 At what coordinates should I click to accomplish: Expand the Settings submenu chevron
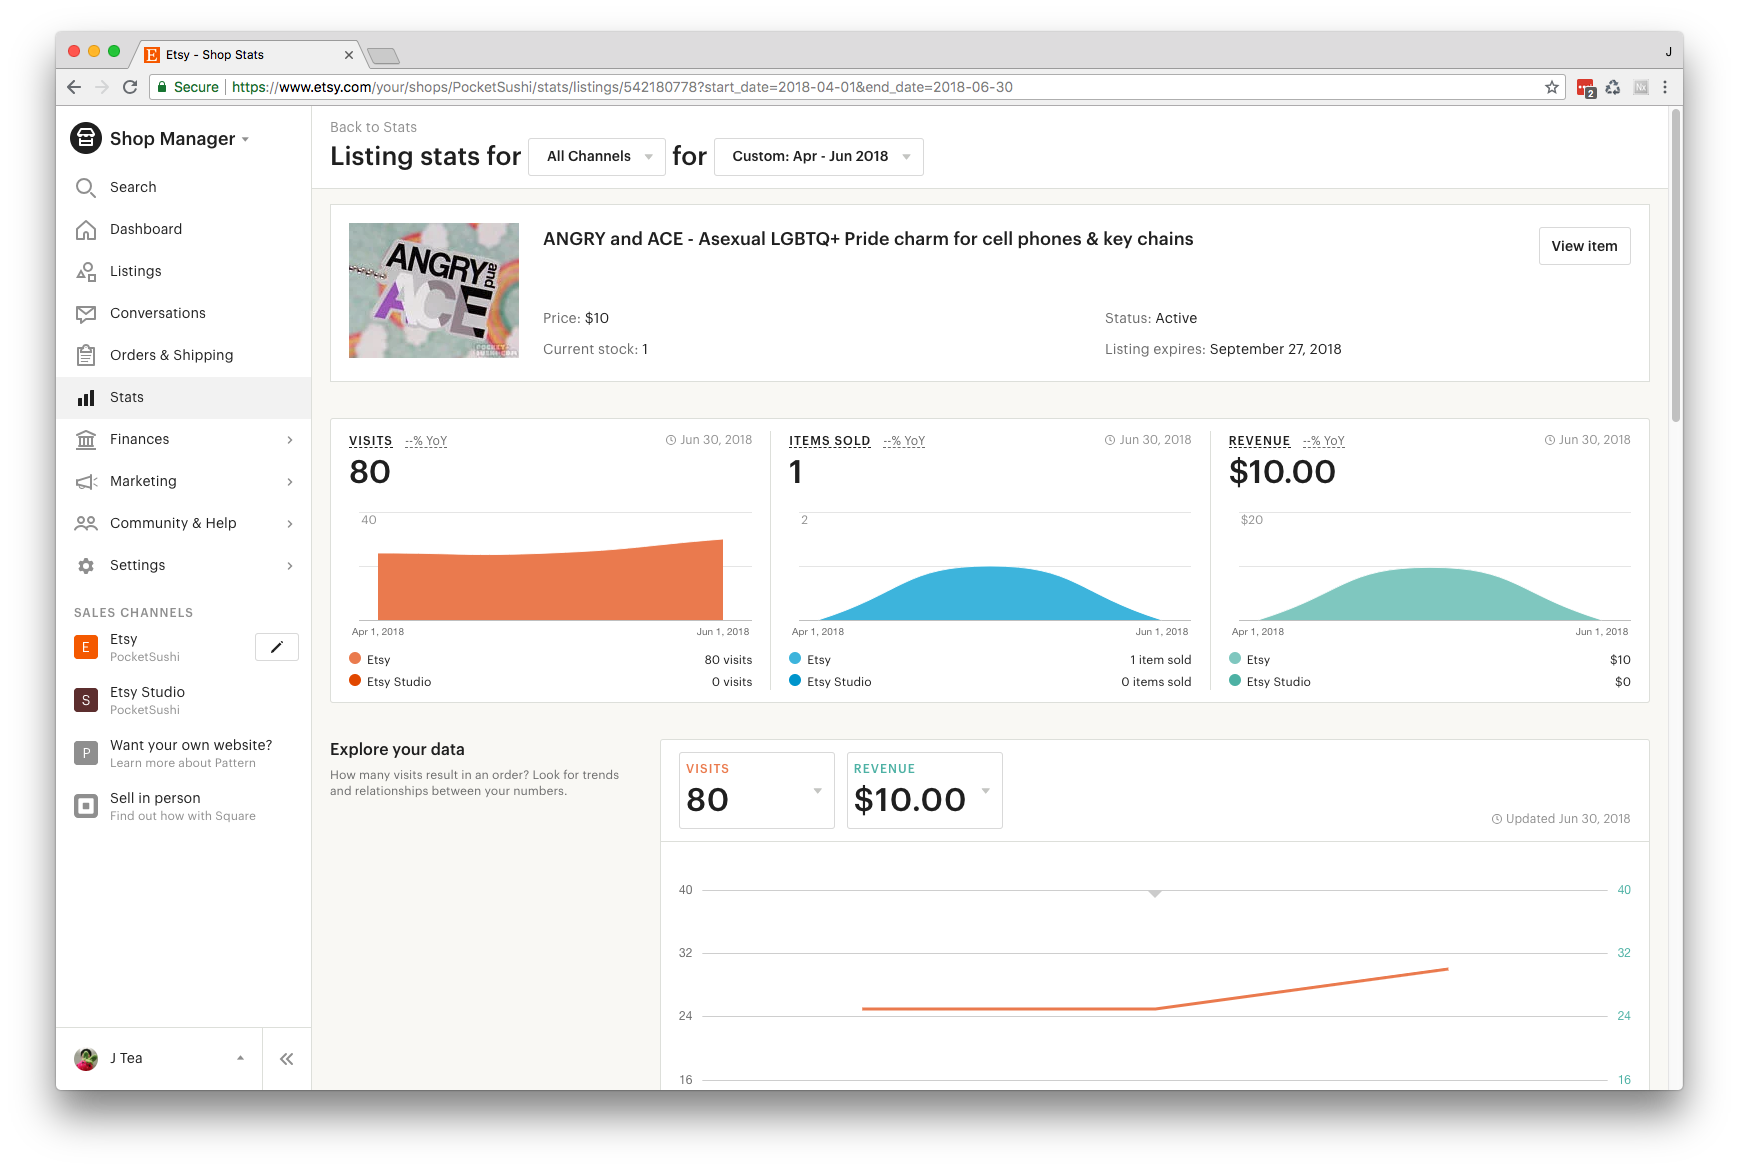pos(290,566)
